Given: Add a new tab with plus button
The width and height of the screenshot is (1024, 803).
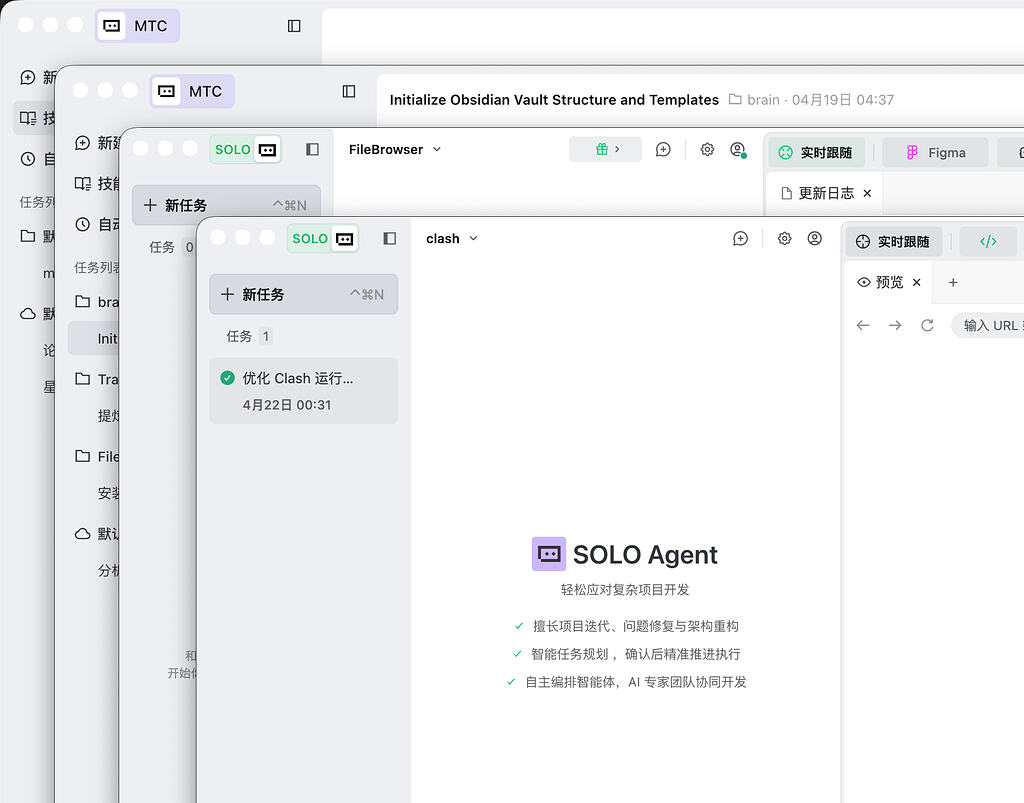Looking at the screenshot, I should [953, 282].
